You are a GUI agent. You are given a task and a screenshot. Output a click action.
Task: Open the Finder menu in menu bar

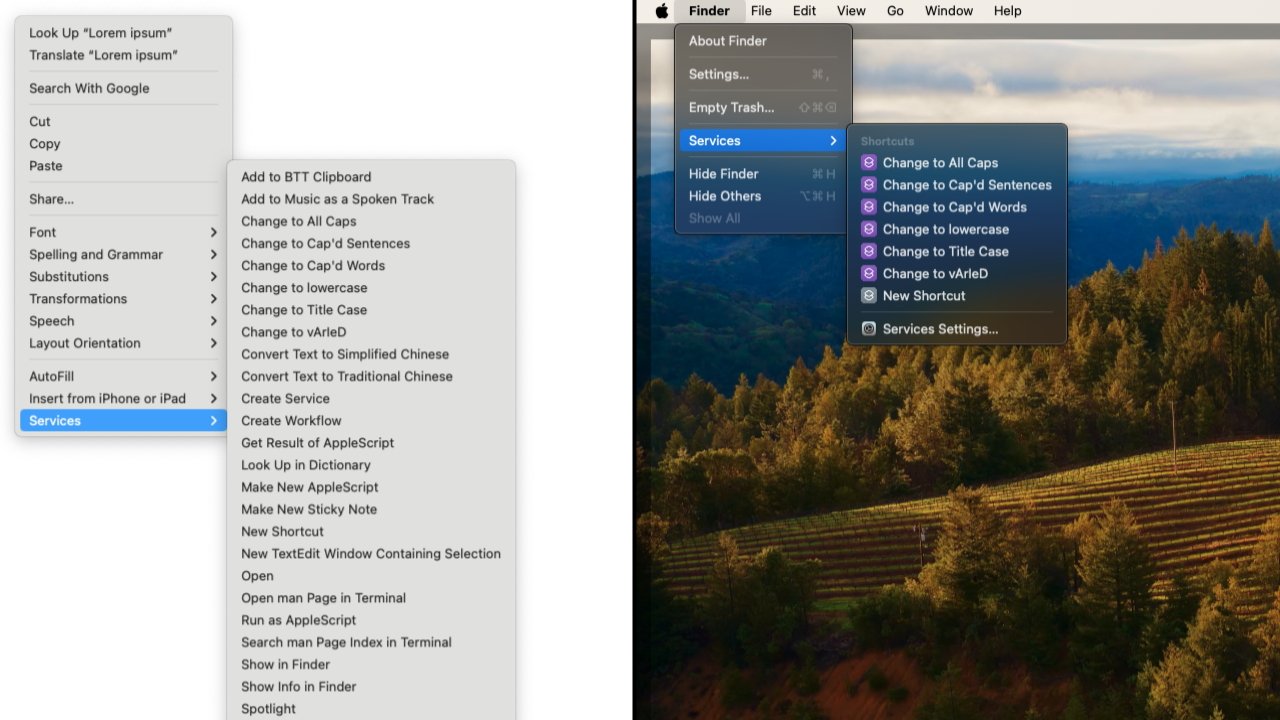click(709, 11)
